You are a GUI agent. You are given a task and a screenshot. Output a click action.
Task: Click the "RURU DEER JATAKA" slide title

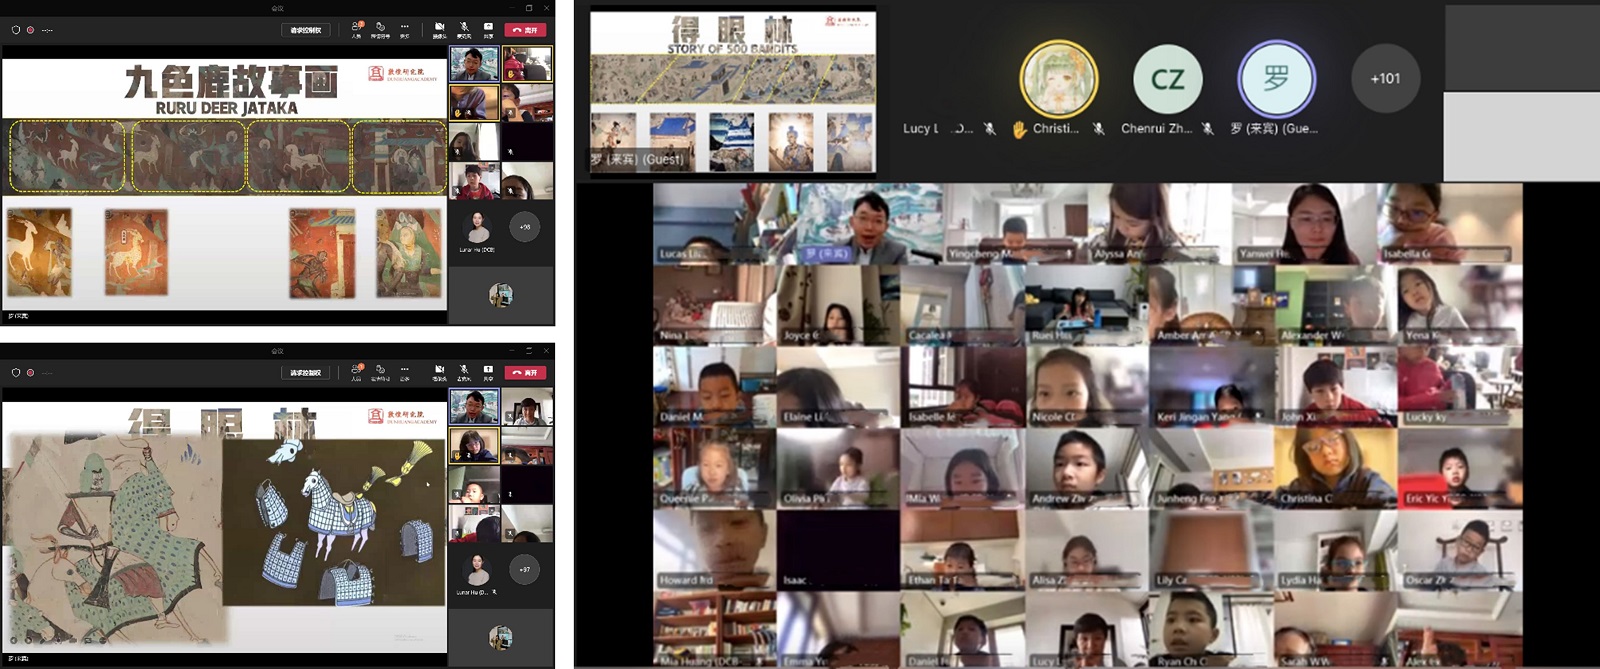227,108
